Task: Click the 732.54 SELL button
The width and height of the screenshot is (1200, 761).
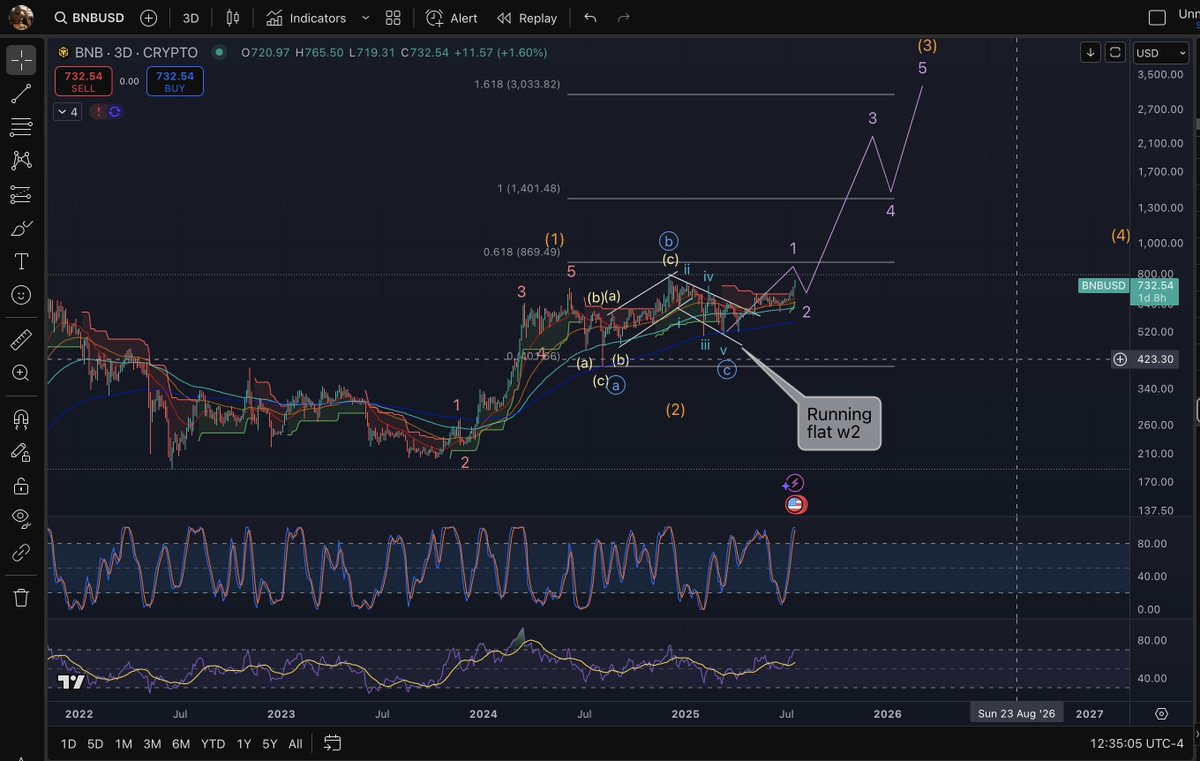Action: pyautogui.click(x=83, y=81)
